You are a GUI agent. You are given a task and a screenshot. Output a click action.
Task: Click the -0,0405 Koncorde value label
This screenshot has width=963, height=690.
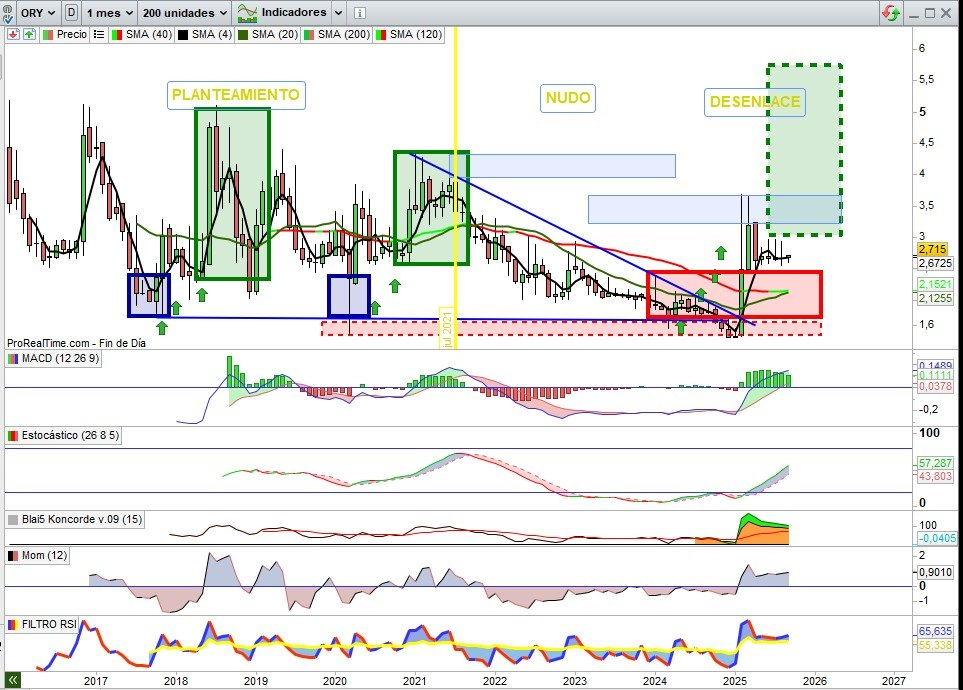click(937, 538)
